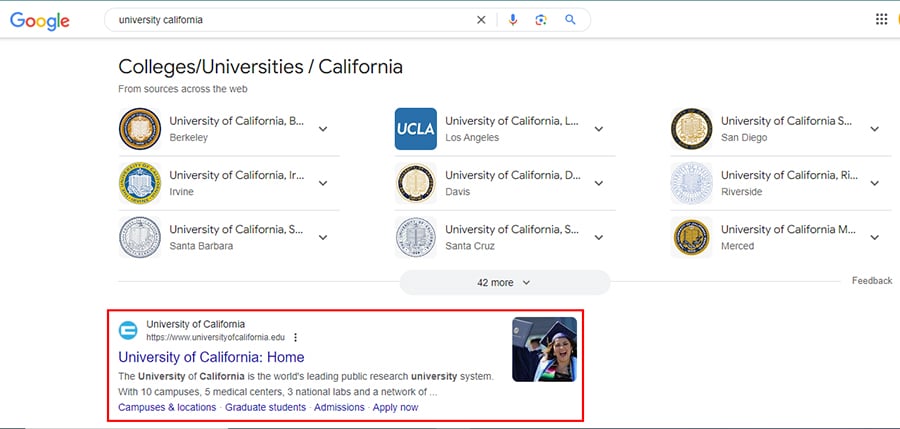The width and height of the screenshot is (900, 429).
Task: Click the UC Berkeley seal logo
Action: click(x=140, y=129)
